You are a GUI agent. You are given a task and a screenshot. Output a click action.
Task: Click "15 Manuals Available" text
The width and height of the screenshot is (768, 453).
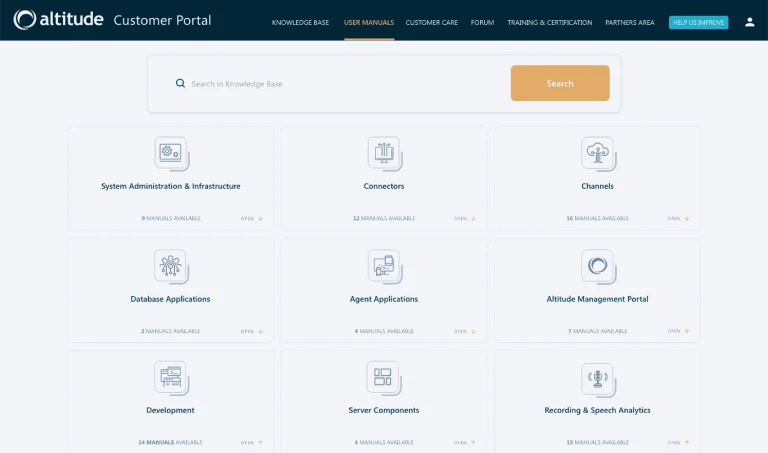coord(598,443)
